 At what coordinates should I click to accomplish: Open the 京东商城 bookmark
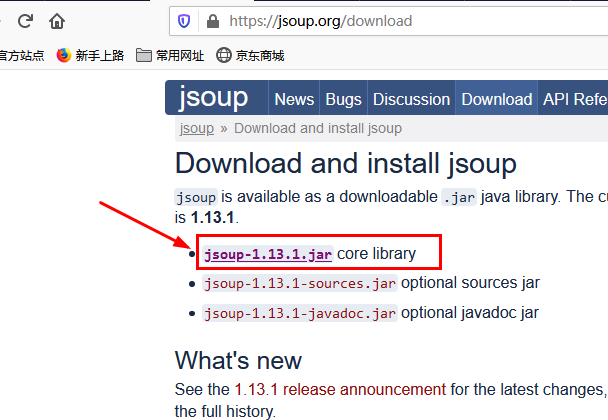250,55
